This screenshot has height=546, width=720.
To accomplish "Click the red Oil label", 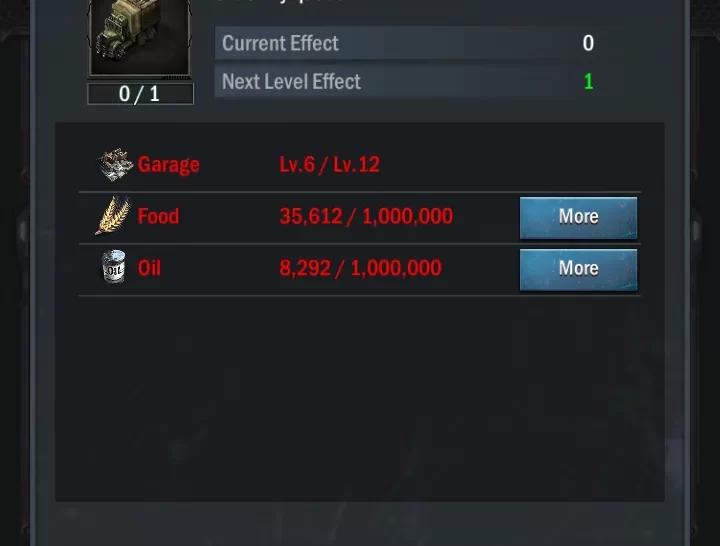I will point(149,268).
